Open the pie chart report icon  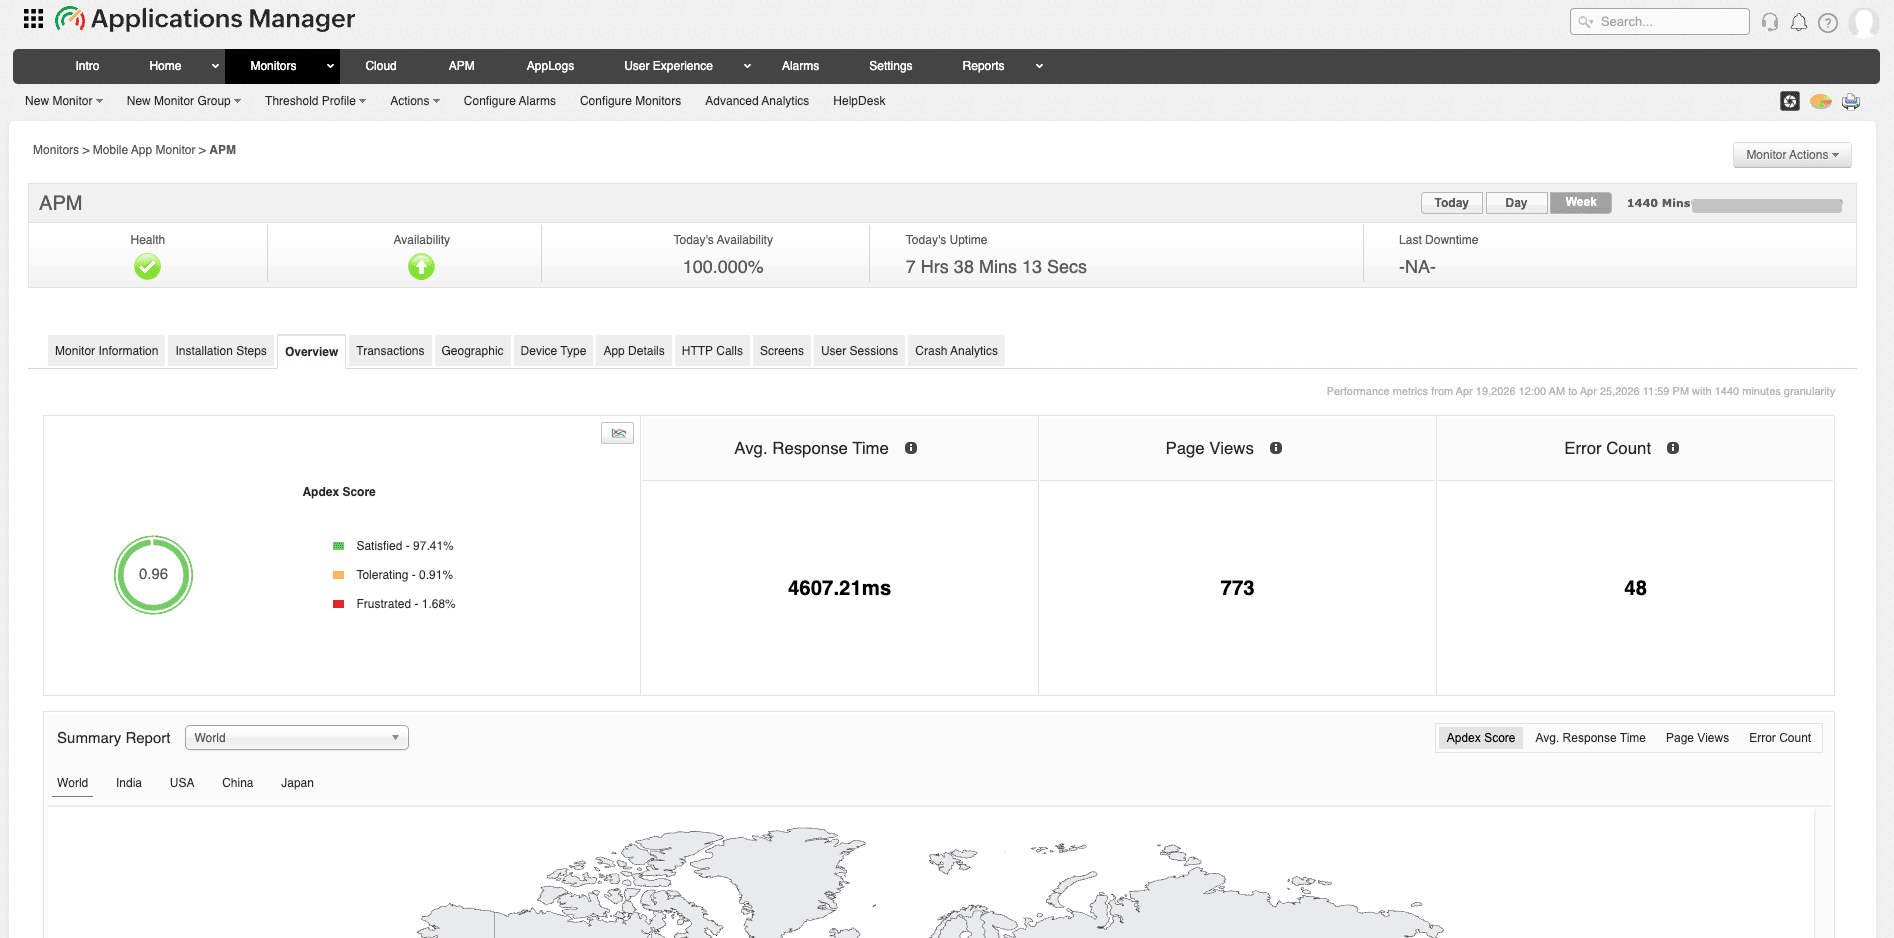click(x=1821, y=101)
